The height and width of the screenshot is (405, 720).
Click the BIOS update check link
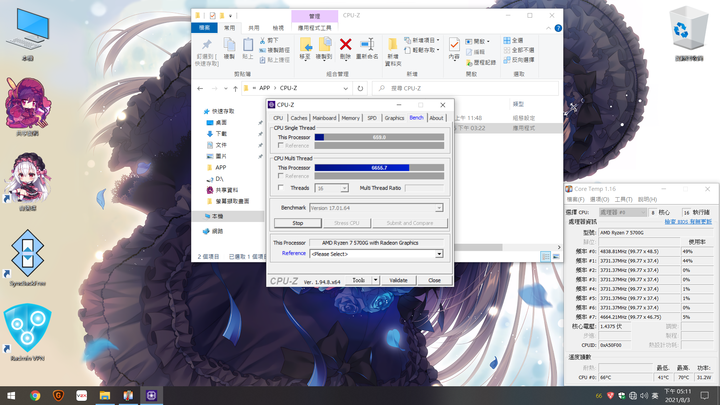[x=688, y=222]
